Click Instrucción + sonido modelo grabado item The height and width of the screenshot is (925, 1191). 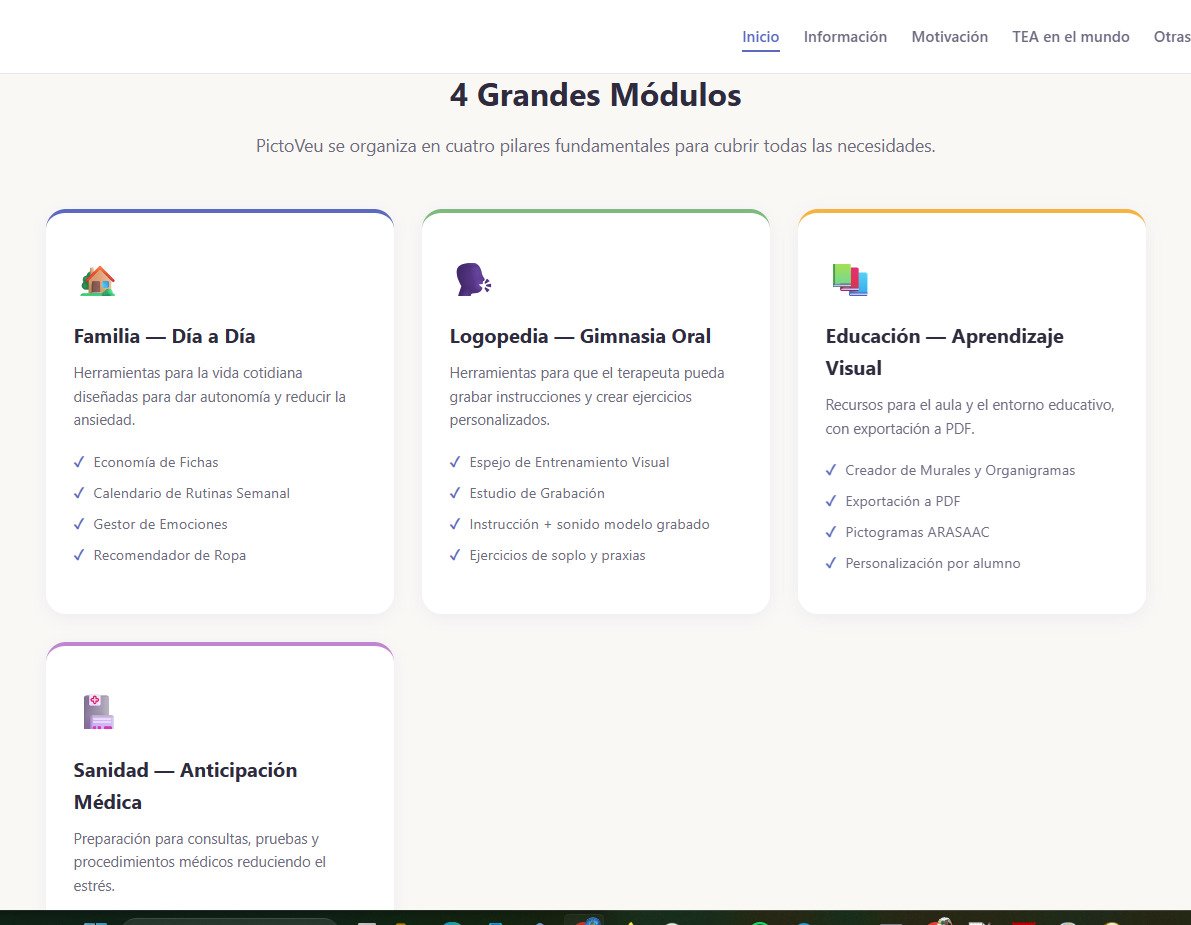tap(589, 524)
